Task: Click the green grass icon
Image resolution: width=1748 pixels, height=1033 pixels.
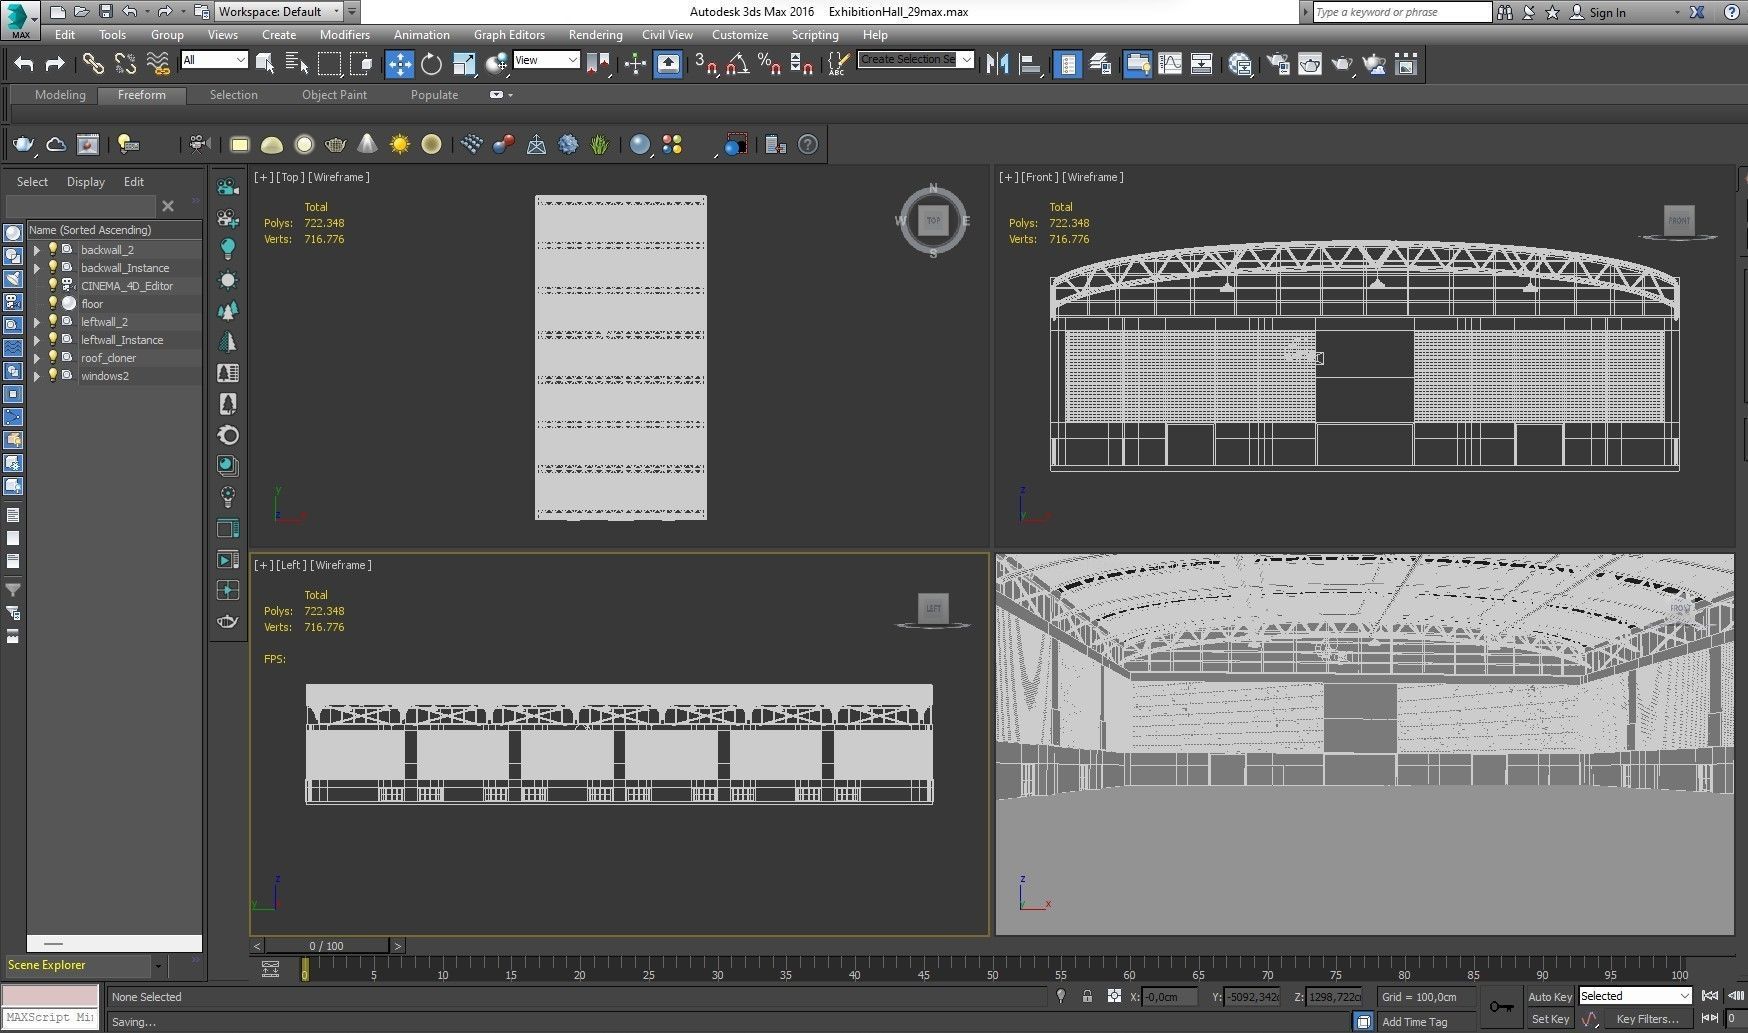Action: point(599,144)
